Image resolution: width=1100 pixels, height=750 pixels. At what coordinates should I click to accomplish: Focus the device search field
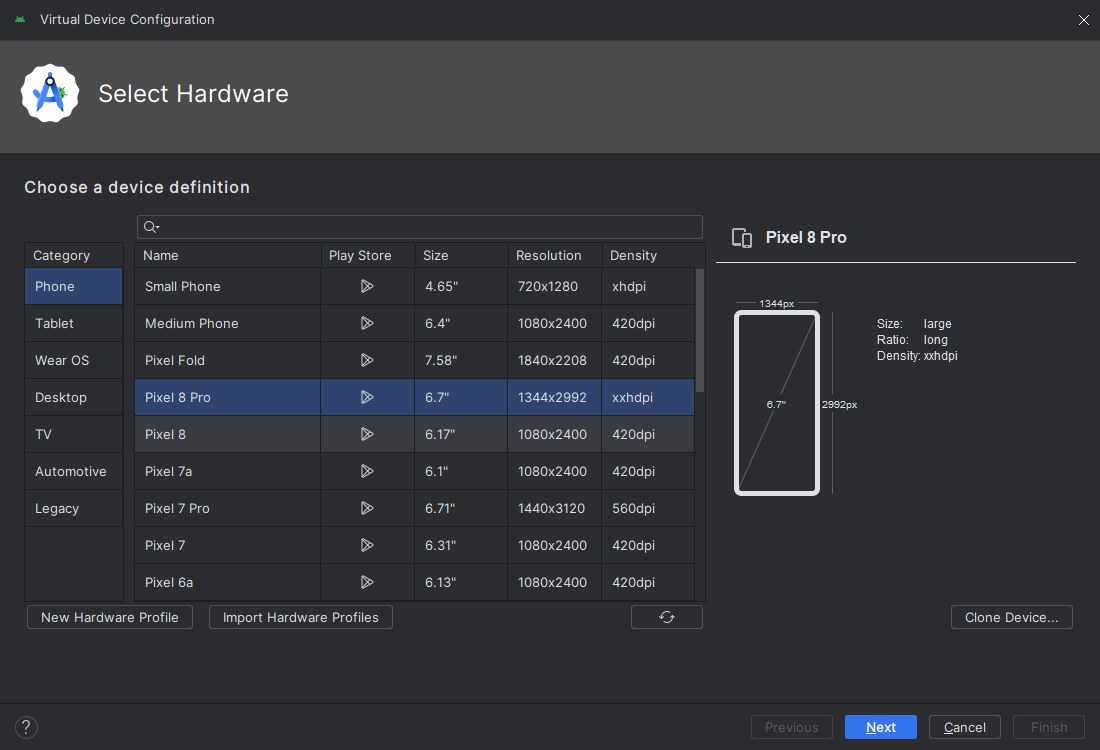[x=430, y=227]
